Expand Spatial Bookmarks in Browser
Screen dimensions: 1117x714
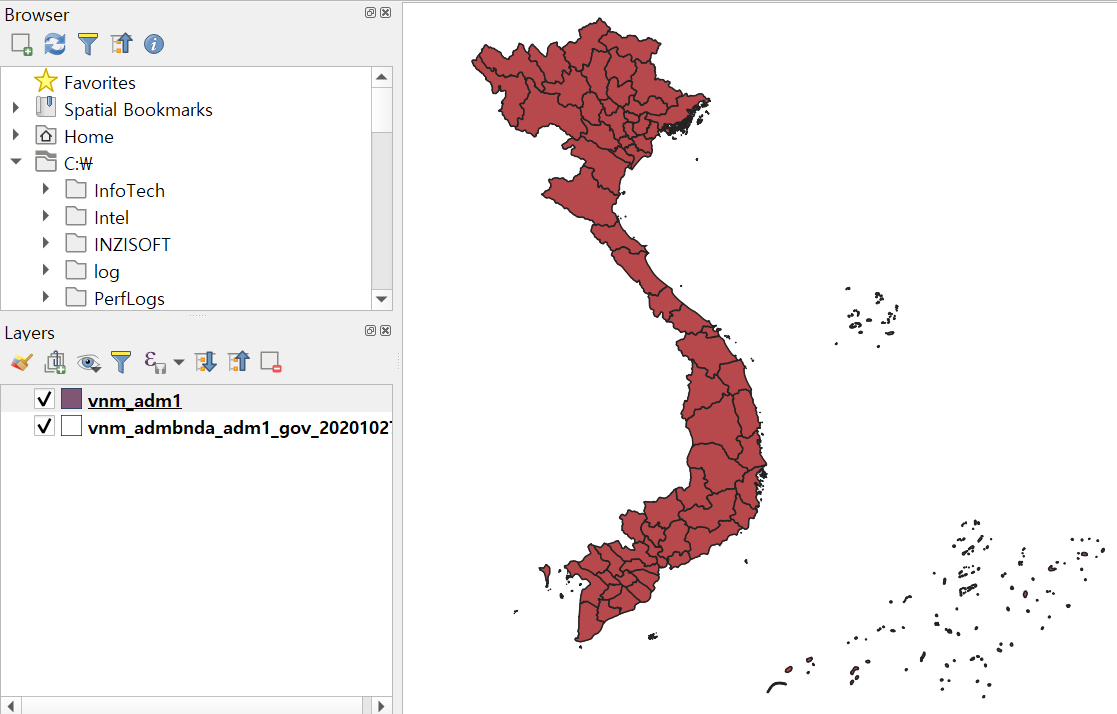(x=16, y=108)
